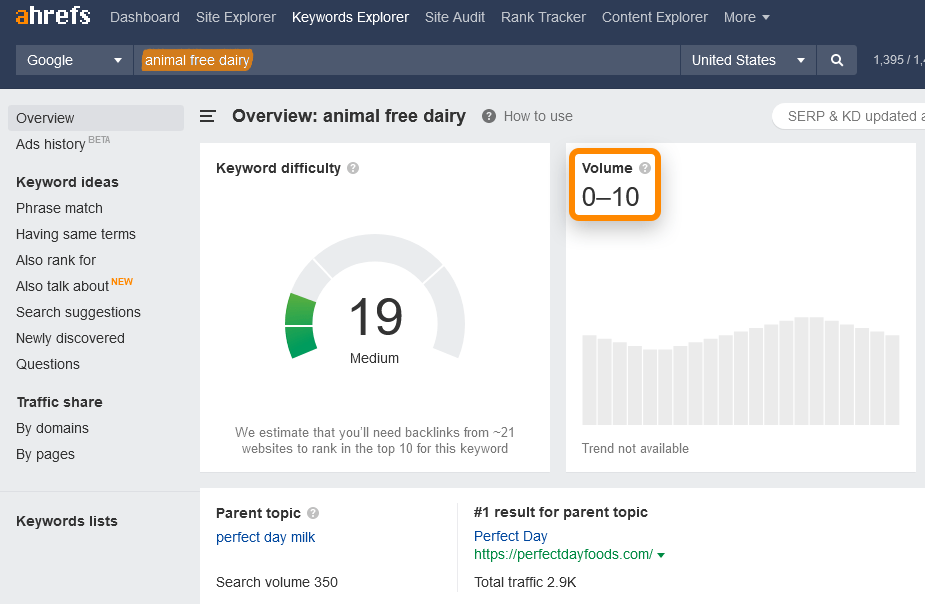Click the Keyword difficulty help icon
This screenshot has width=925, height=604.
(x=352, y=168)
